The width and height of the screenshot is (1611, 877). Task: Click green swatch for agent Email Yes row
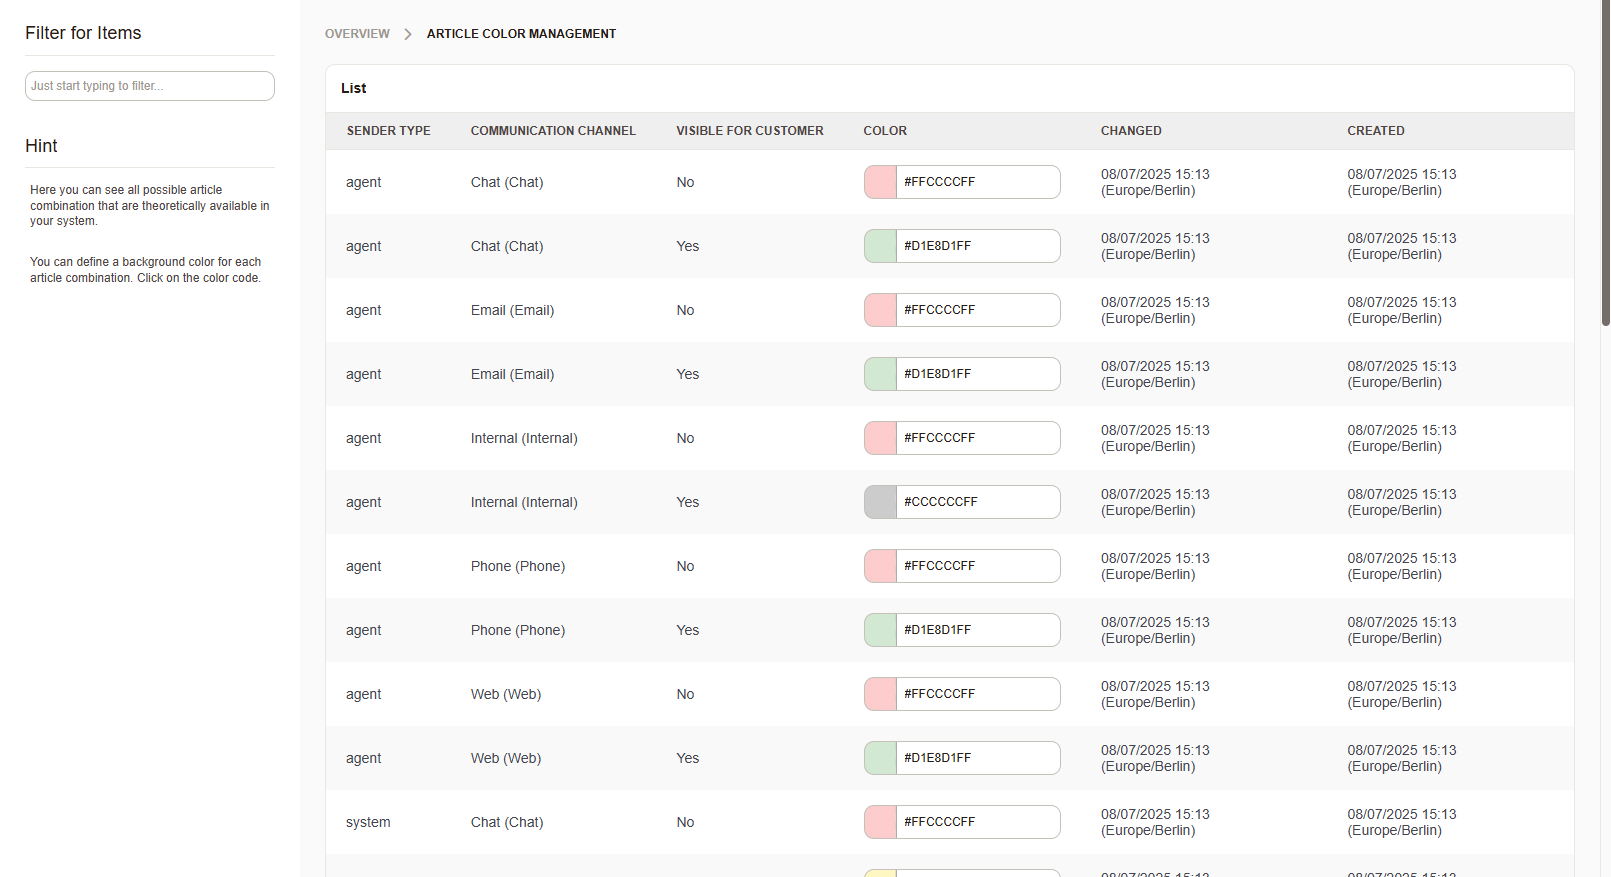pos(880,374)
